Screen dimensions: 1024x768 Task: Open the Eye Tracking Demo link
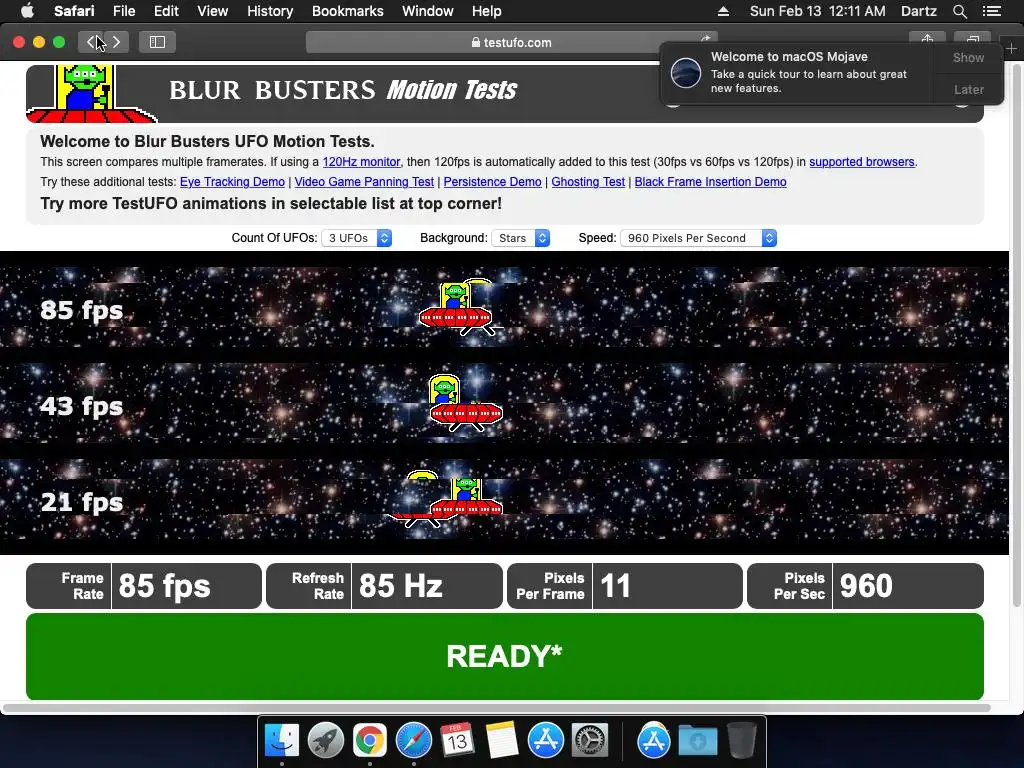tap(232, 182)
